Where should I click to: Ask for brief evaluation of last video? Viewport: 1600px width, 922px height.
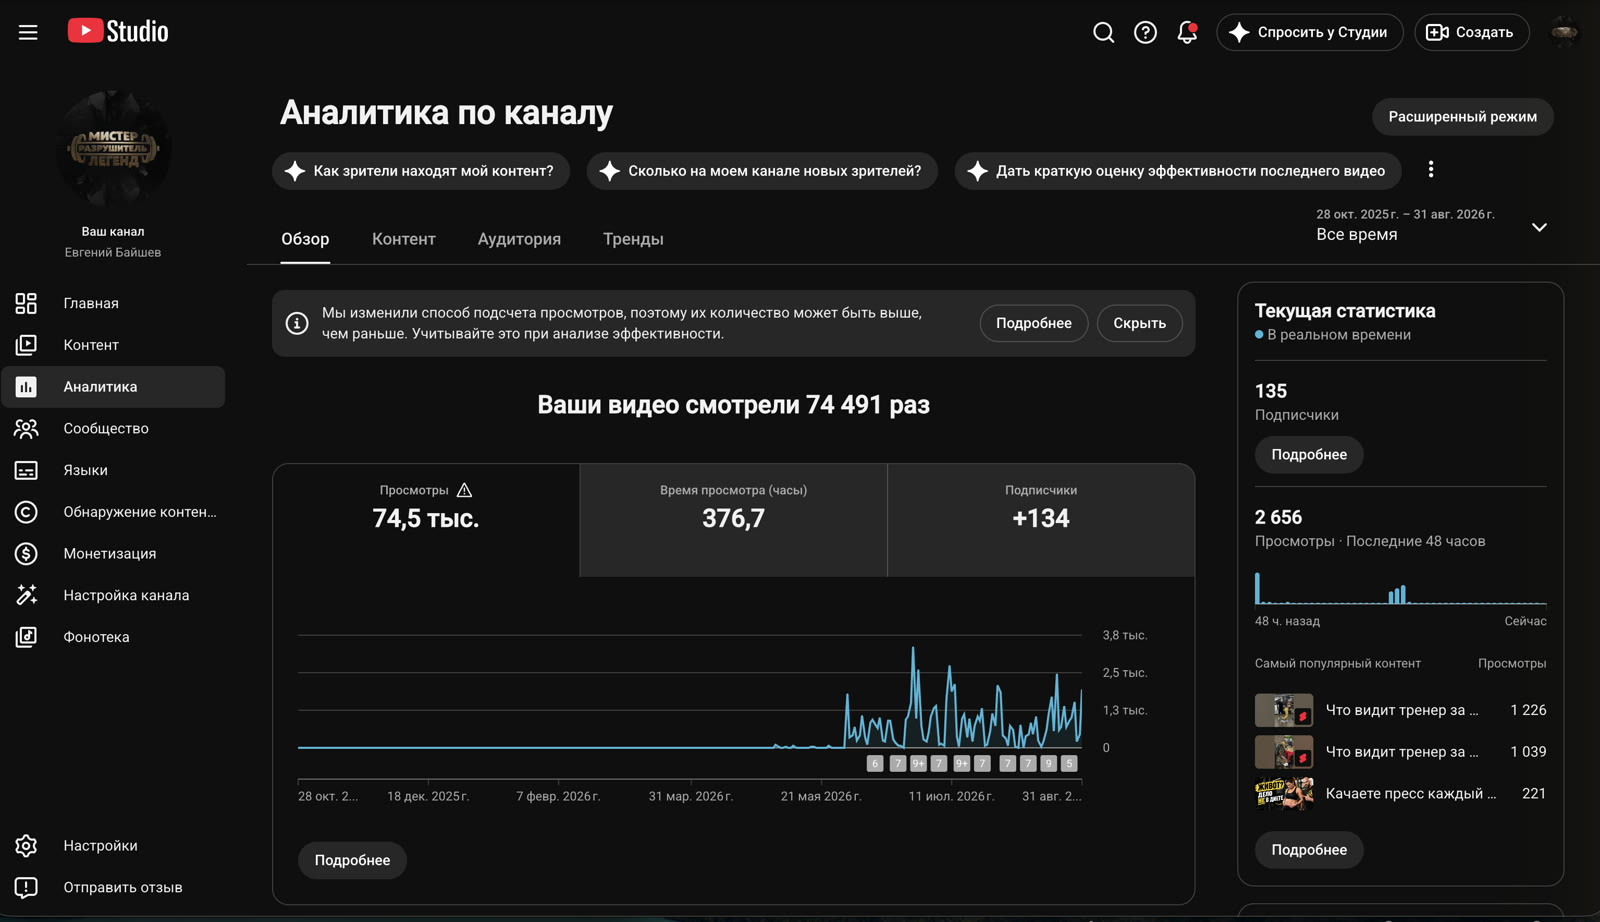tap(1178, 171)
